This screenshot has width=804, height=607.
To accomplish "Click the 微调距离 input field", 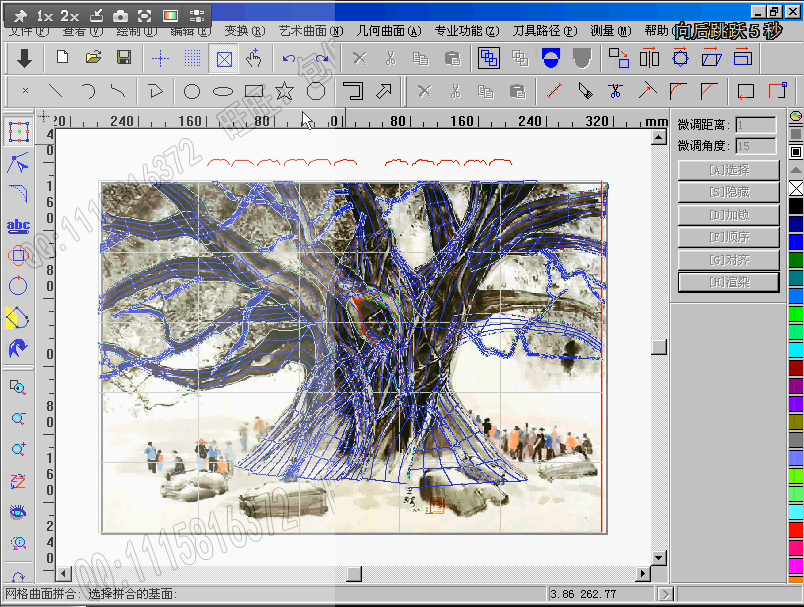I will 756,125.
